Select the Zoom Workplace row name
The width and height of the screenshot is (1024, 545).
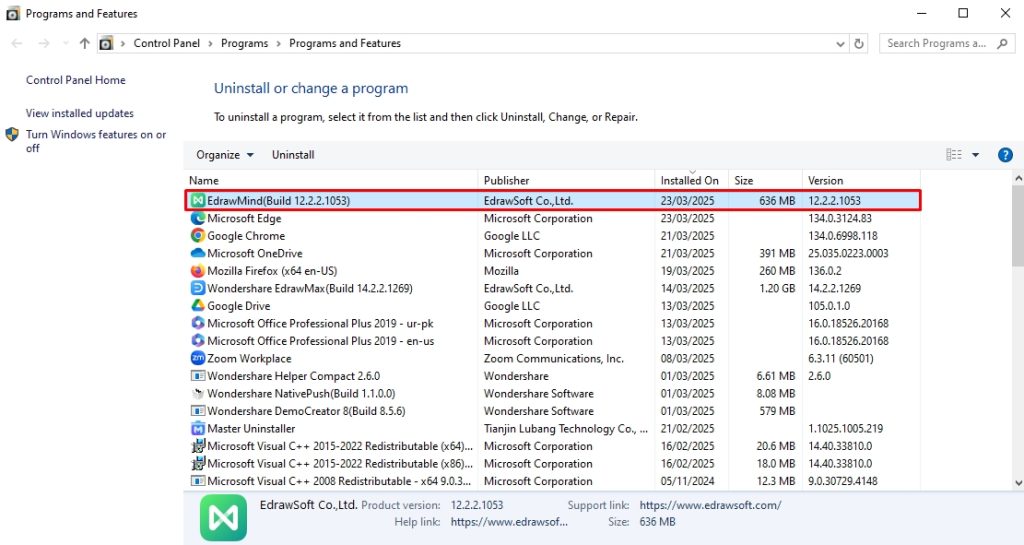tap(249, 358)
